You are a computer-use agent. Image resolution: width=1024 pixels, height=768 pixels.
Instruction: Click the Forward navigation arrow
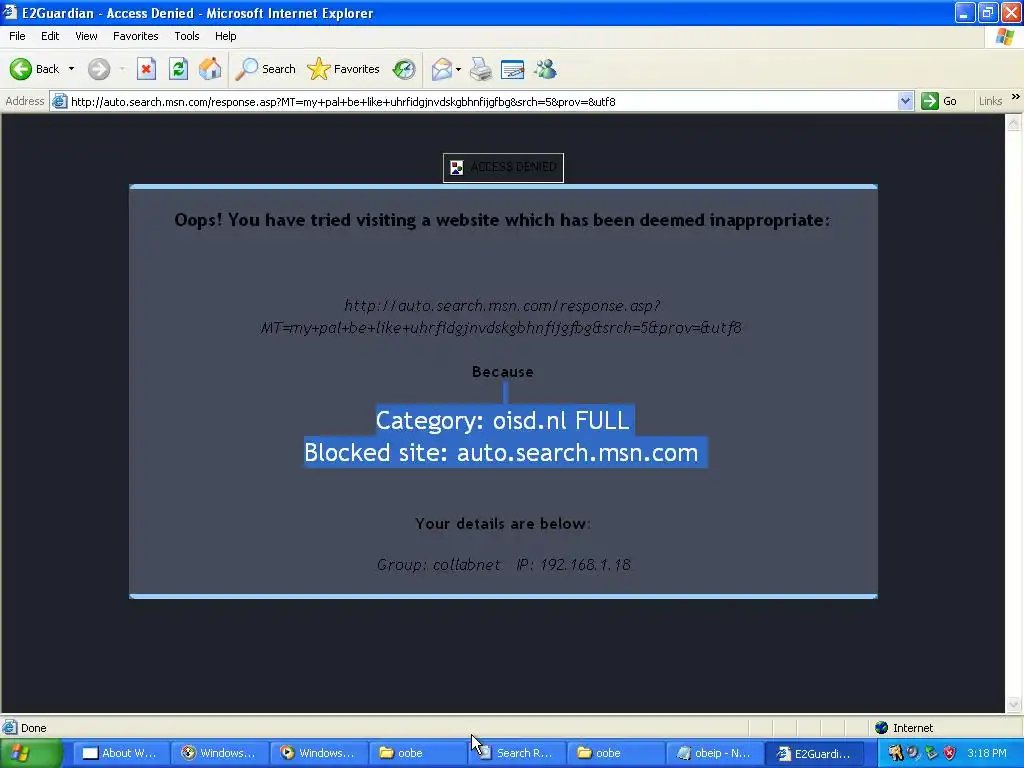tap(99, 69)
